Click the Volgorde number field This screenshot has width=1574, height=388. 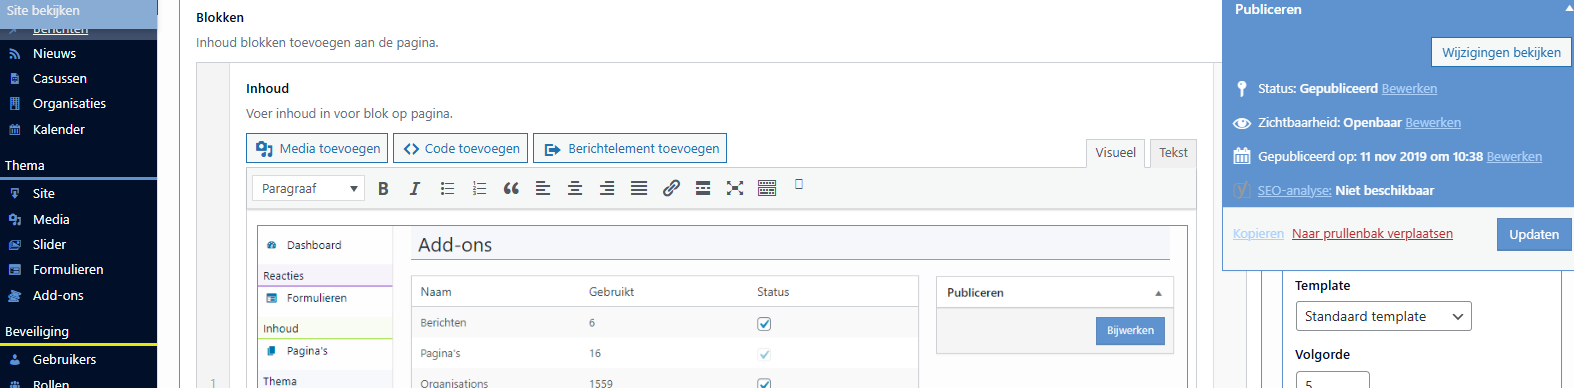1332,380
